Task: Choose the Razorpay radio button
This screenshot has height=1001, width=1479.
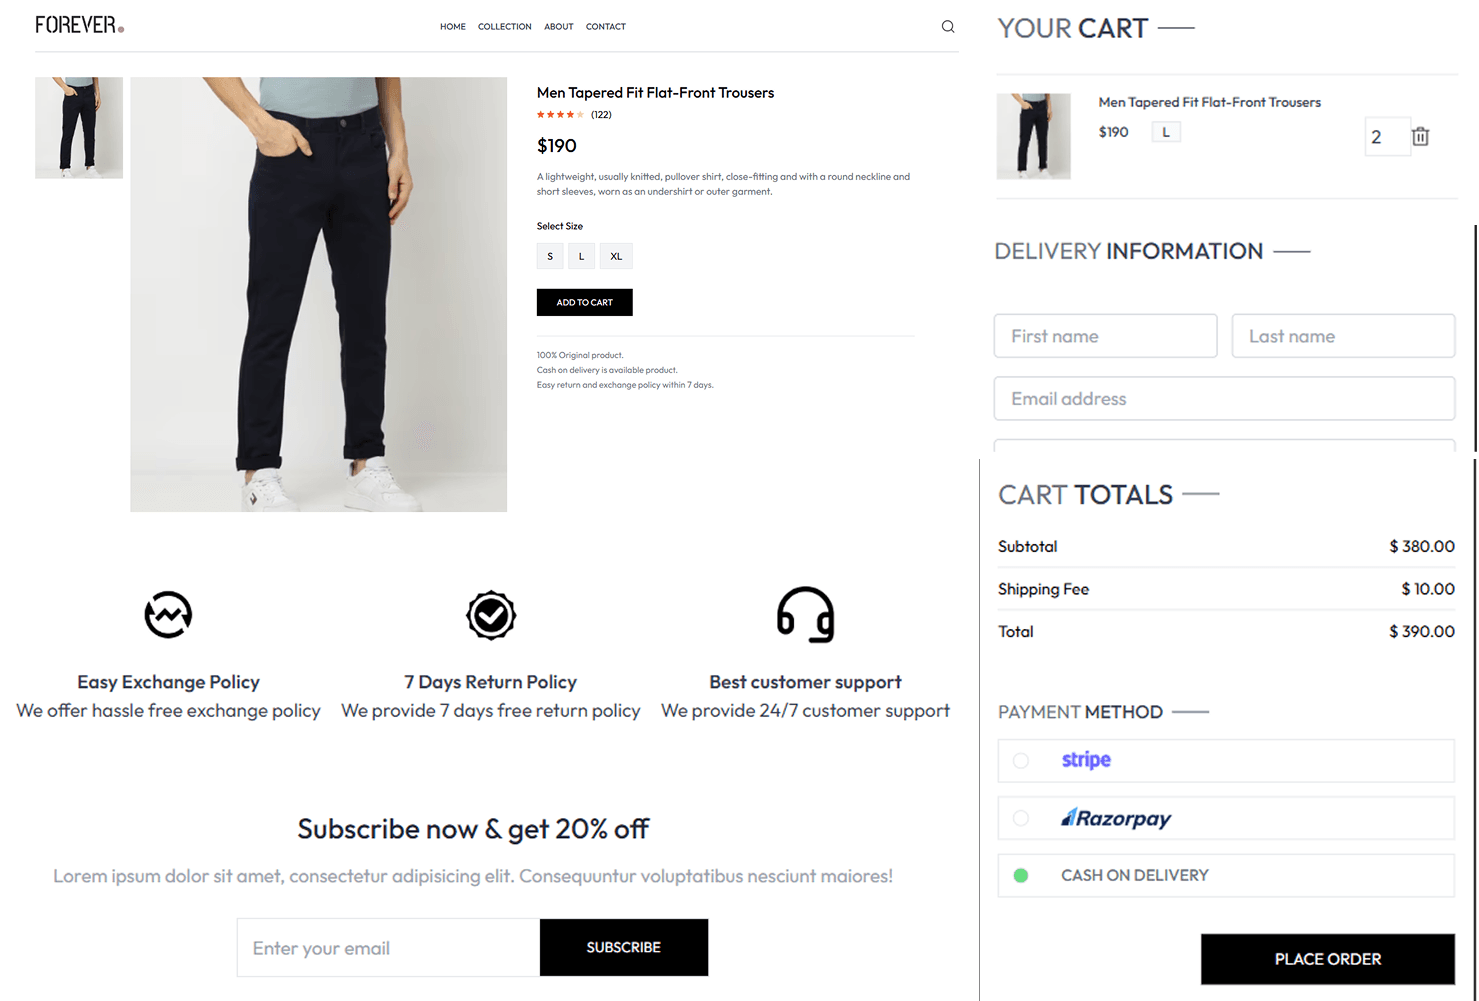Action: click(x=1021, y=818)
